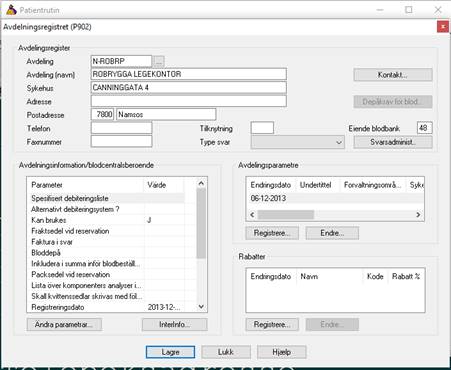Open the Kontakt dialog button
Viewport: 451px width, 370px height.
coord(393,75)
